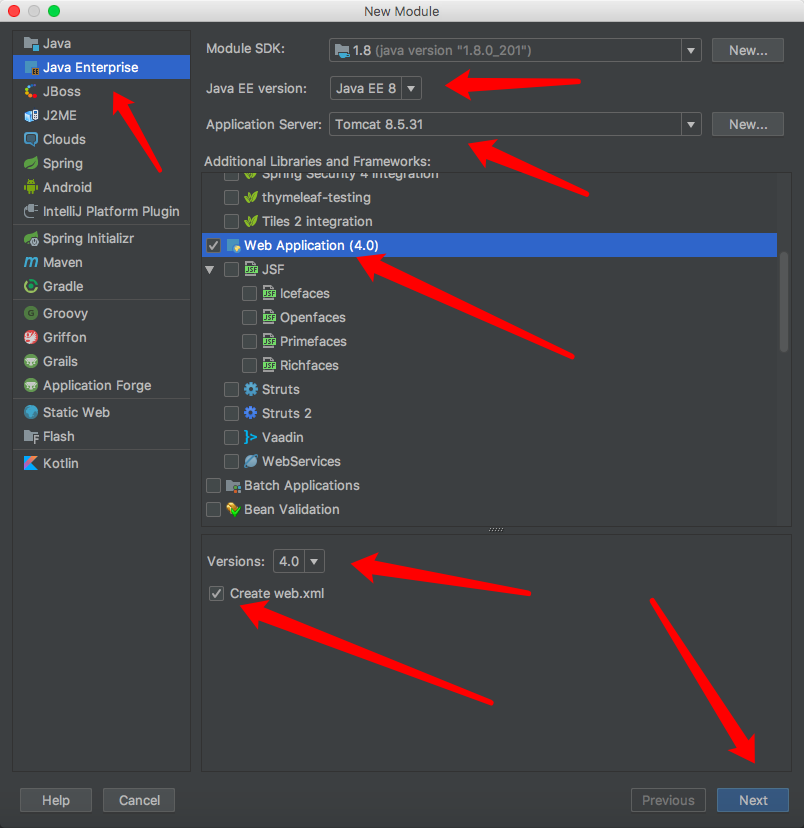
Task: Click the Android robot icon
Action: tap(31, 187)
